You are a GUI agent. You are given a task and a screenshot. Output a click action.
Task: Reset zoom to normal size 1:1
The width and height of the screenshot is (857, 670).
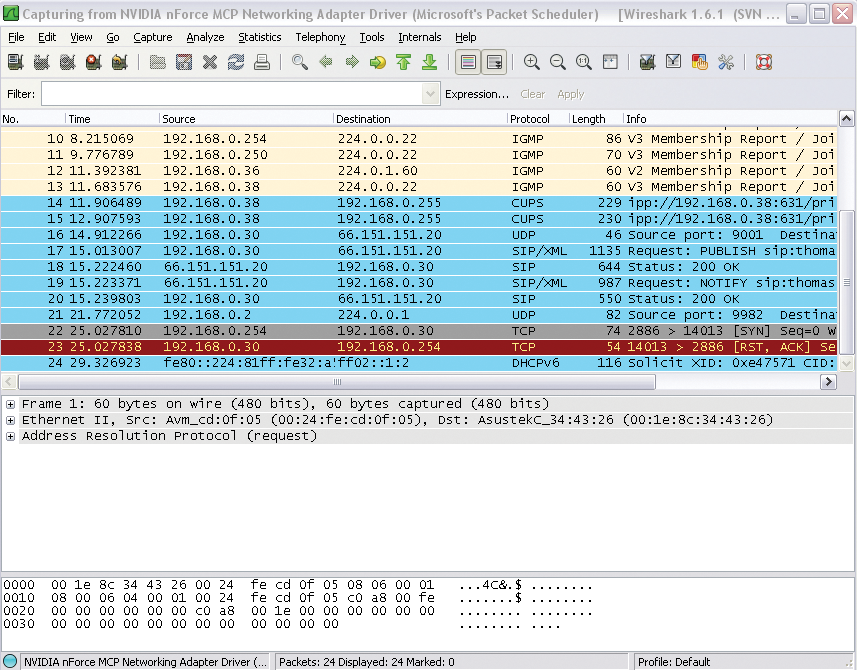(x=584, y=62)
